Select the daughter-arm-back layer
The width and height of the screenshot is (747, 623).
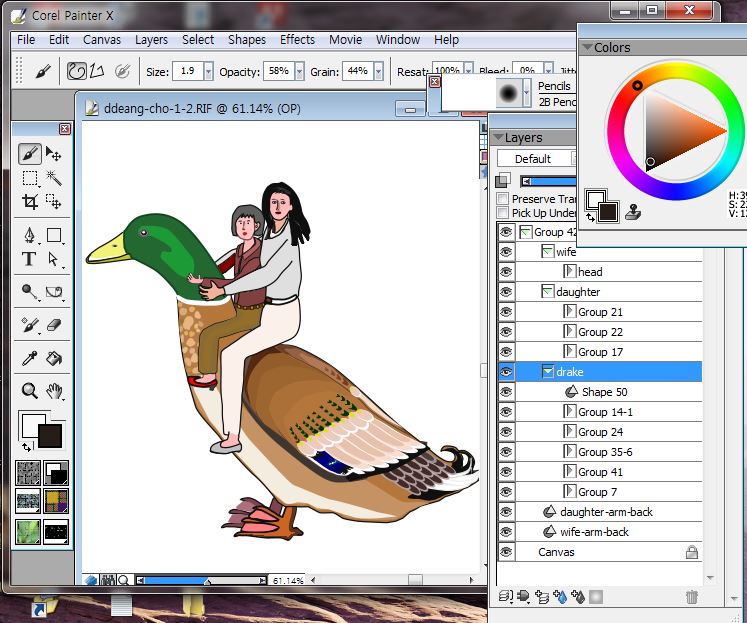tap(606, 512)
